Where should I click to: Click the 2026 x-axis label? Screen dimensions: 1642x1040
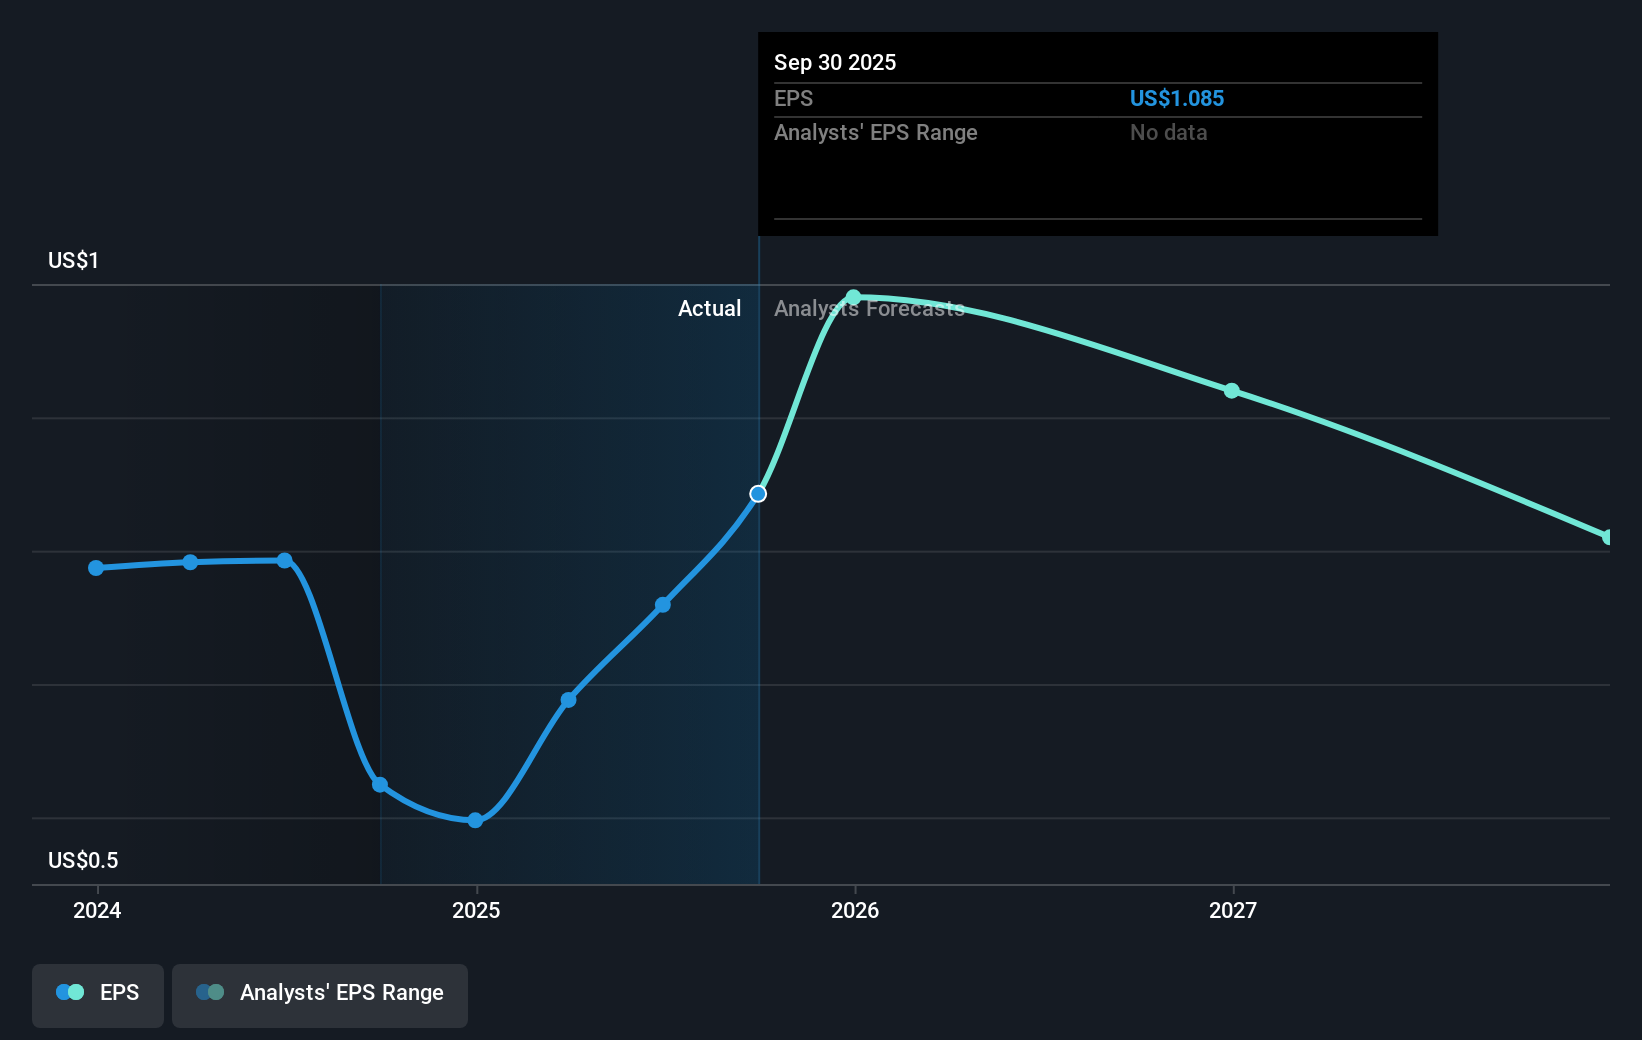[x=855, y=910]
